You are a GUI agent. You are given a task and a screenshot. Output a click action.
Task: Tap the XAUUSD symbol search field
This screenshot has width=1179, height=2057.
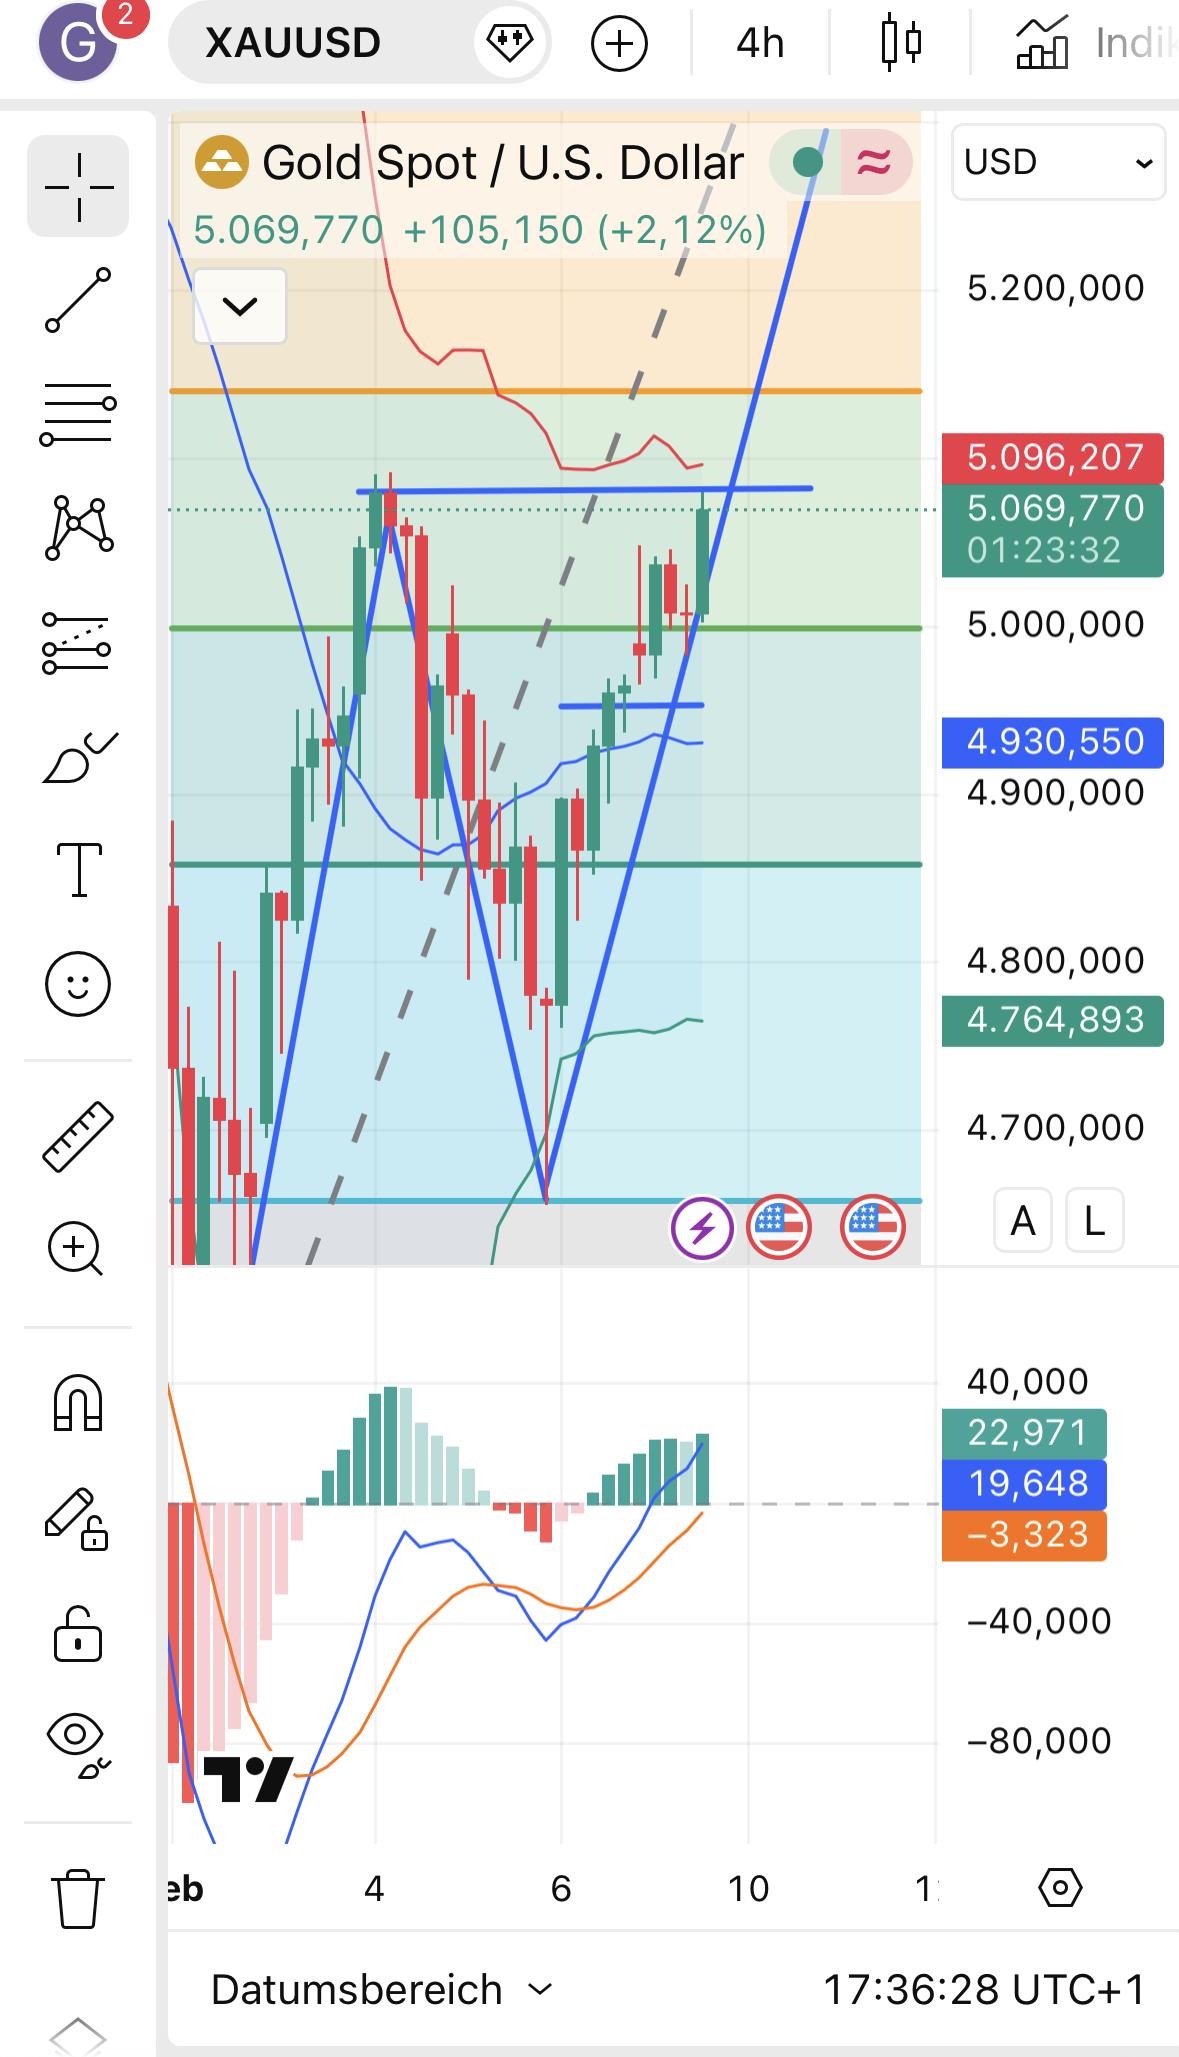(293, 43)
